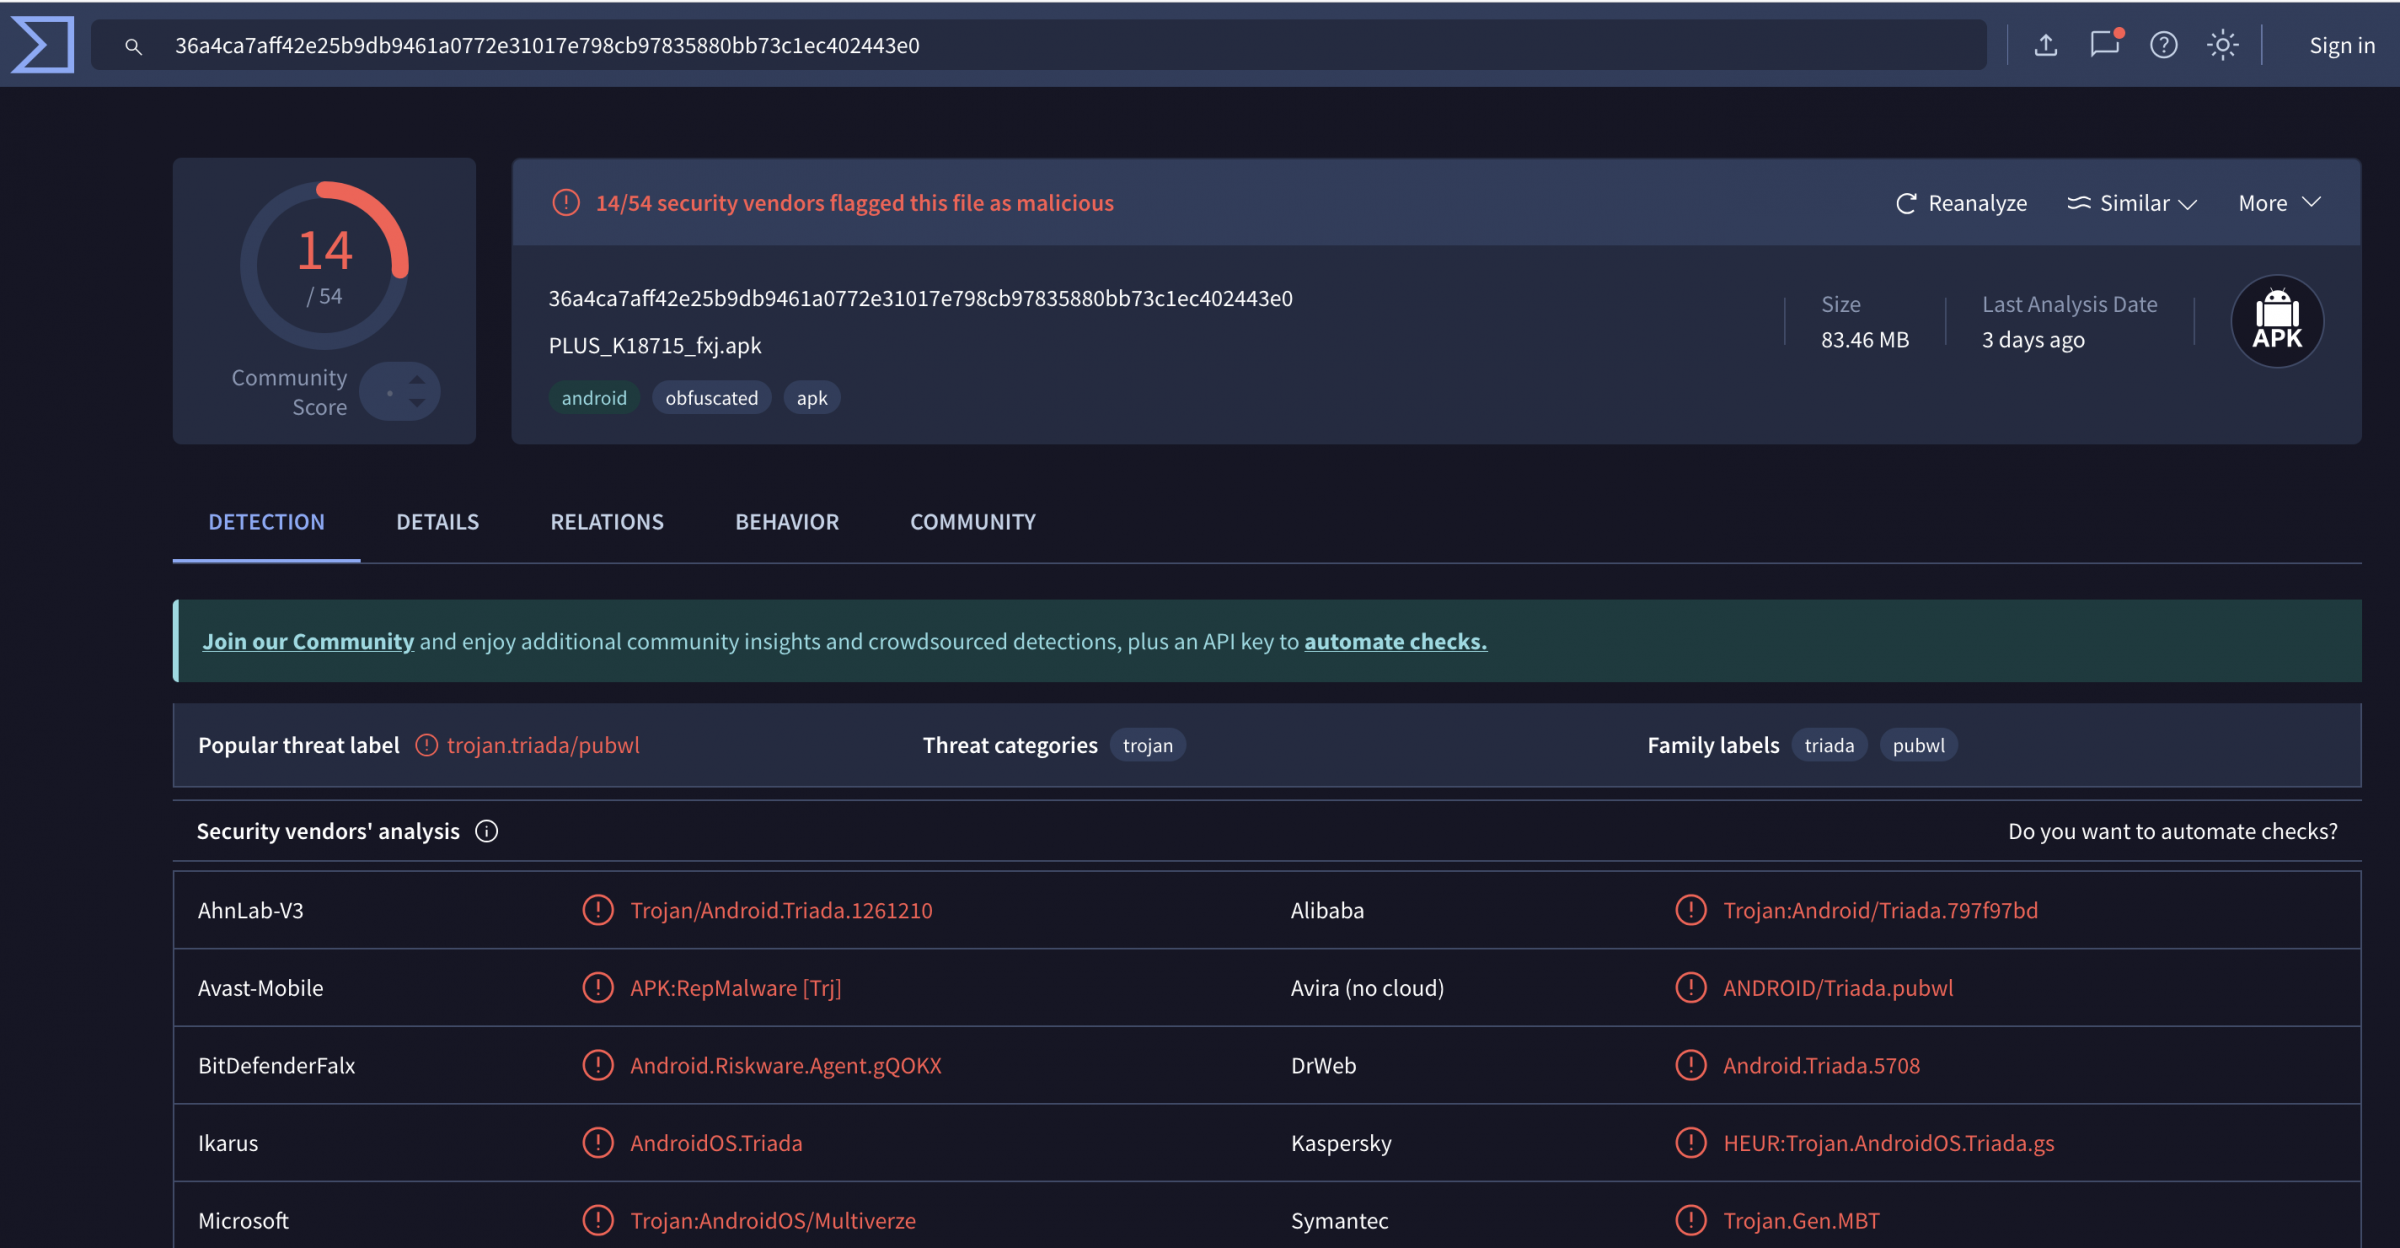Click the Symantec detection alert icon
Viewport: 2400px width, 1248px height.
click(x=1691, y=1220)
